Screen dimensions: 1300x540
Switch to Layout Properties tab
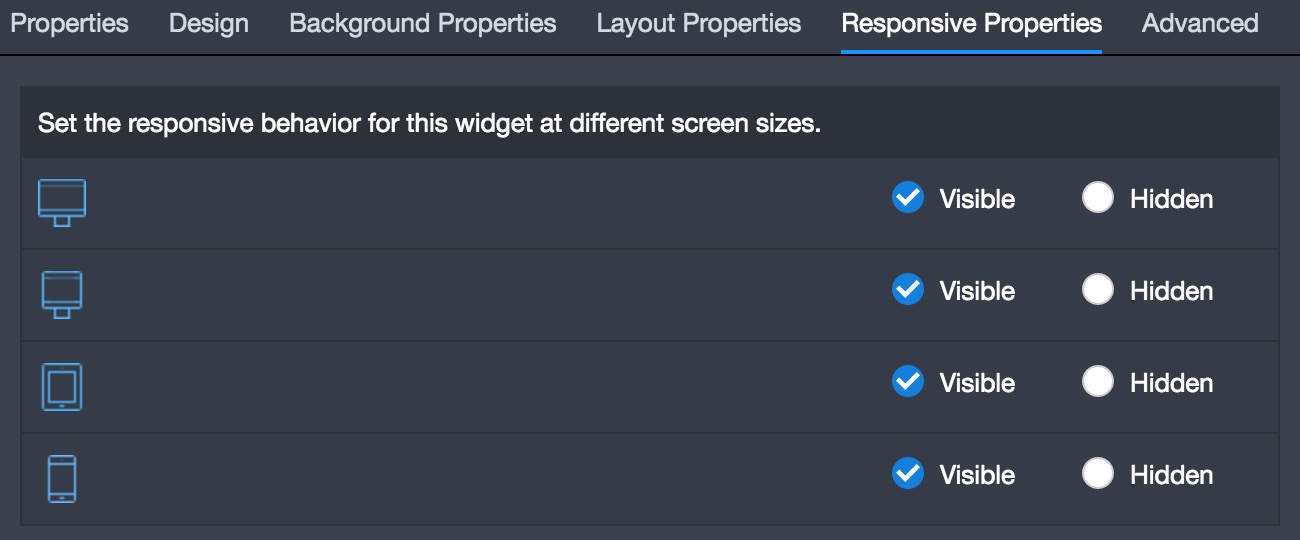click(699, 23)
